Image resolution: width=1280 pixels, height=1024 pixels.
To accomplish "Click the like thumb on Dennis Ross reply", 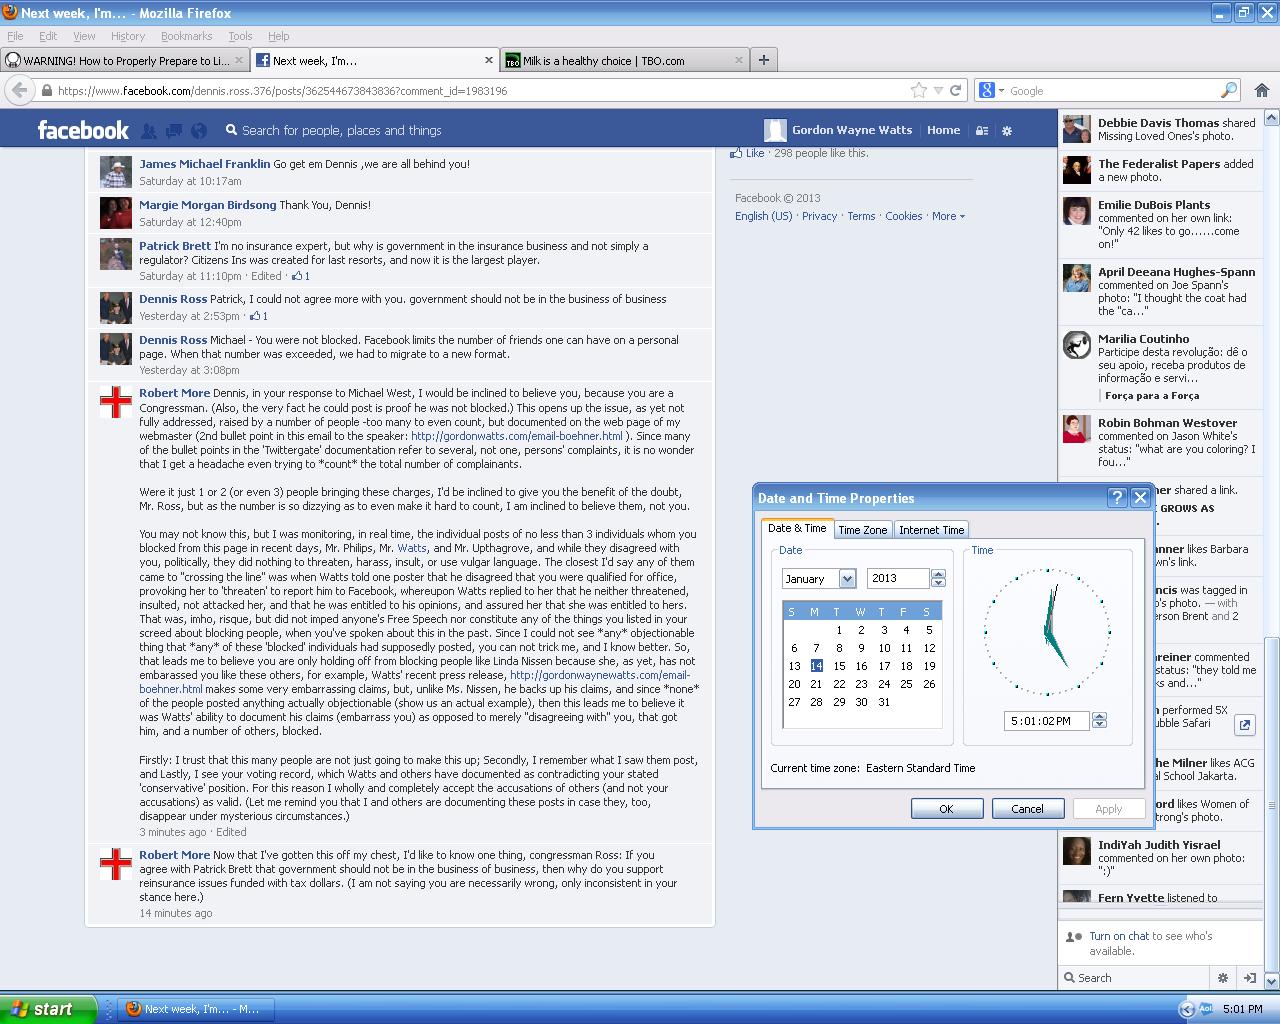I will pos(255,316).
